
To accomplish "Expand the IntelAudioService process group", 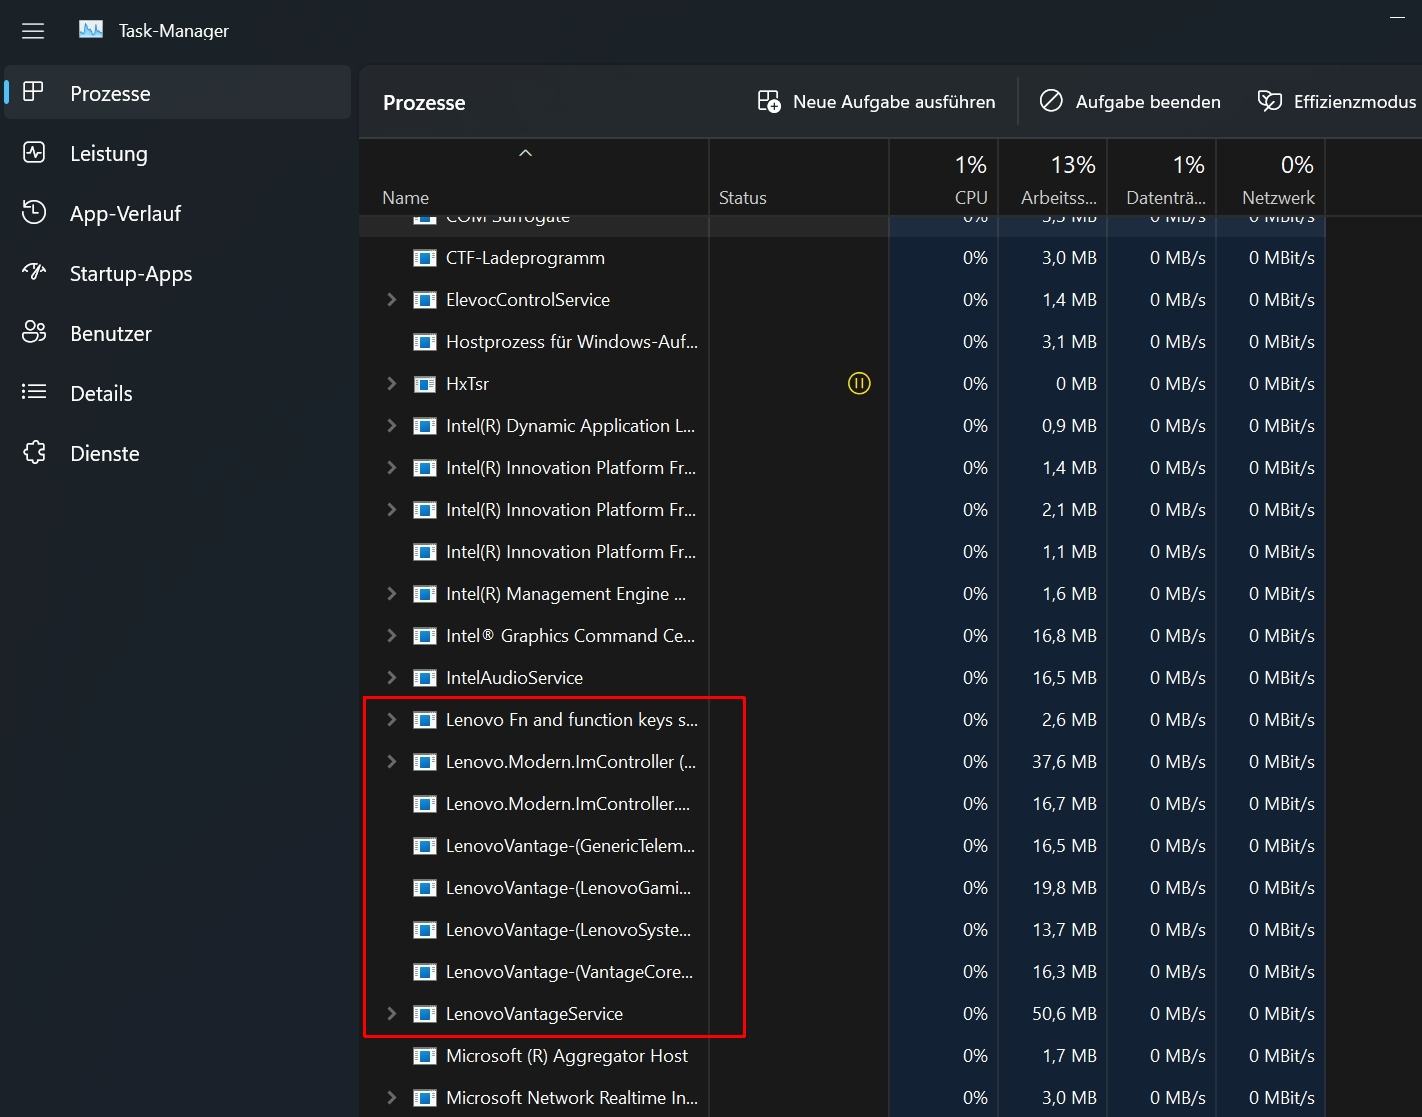I will point(391,678).
